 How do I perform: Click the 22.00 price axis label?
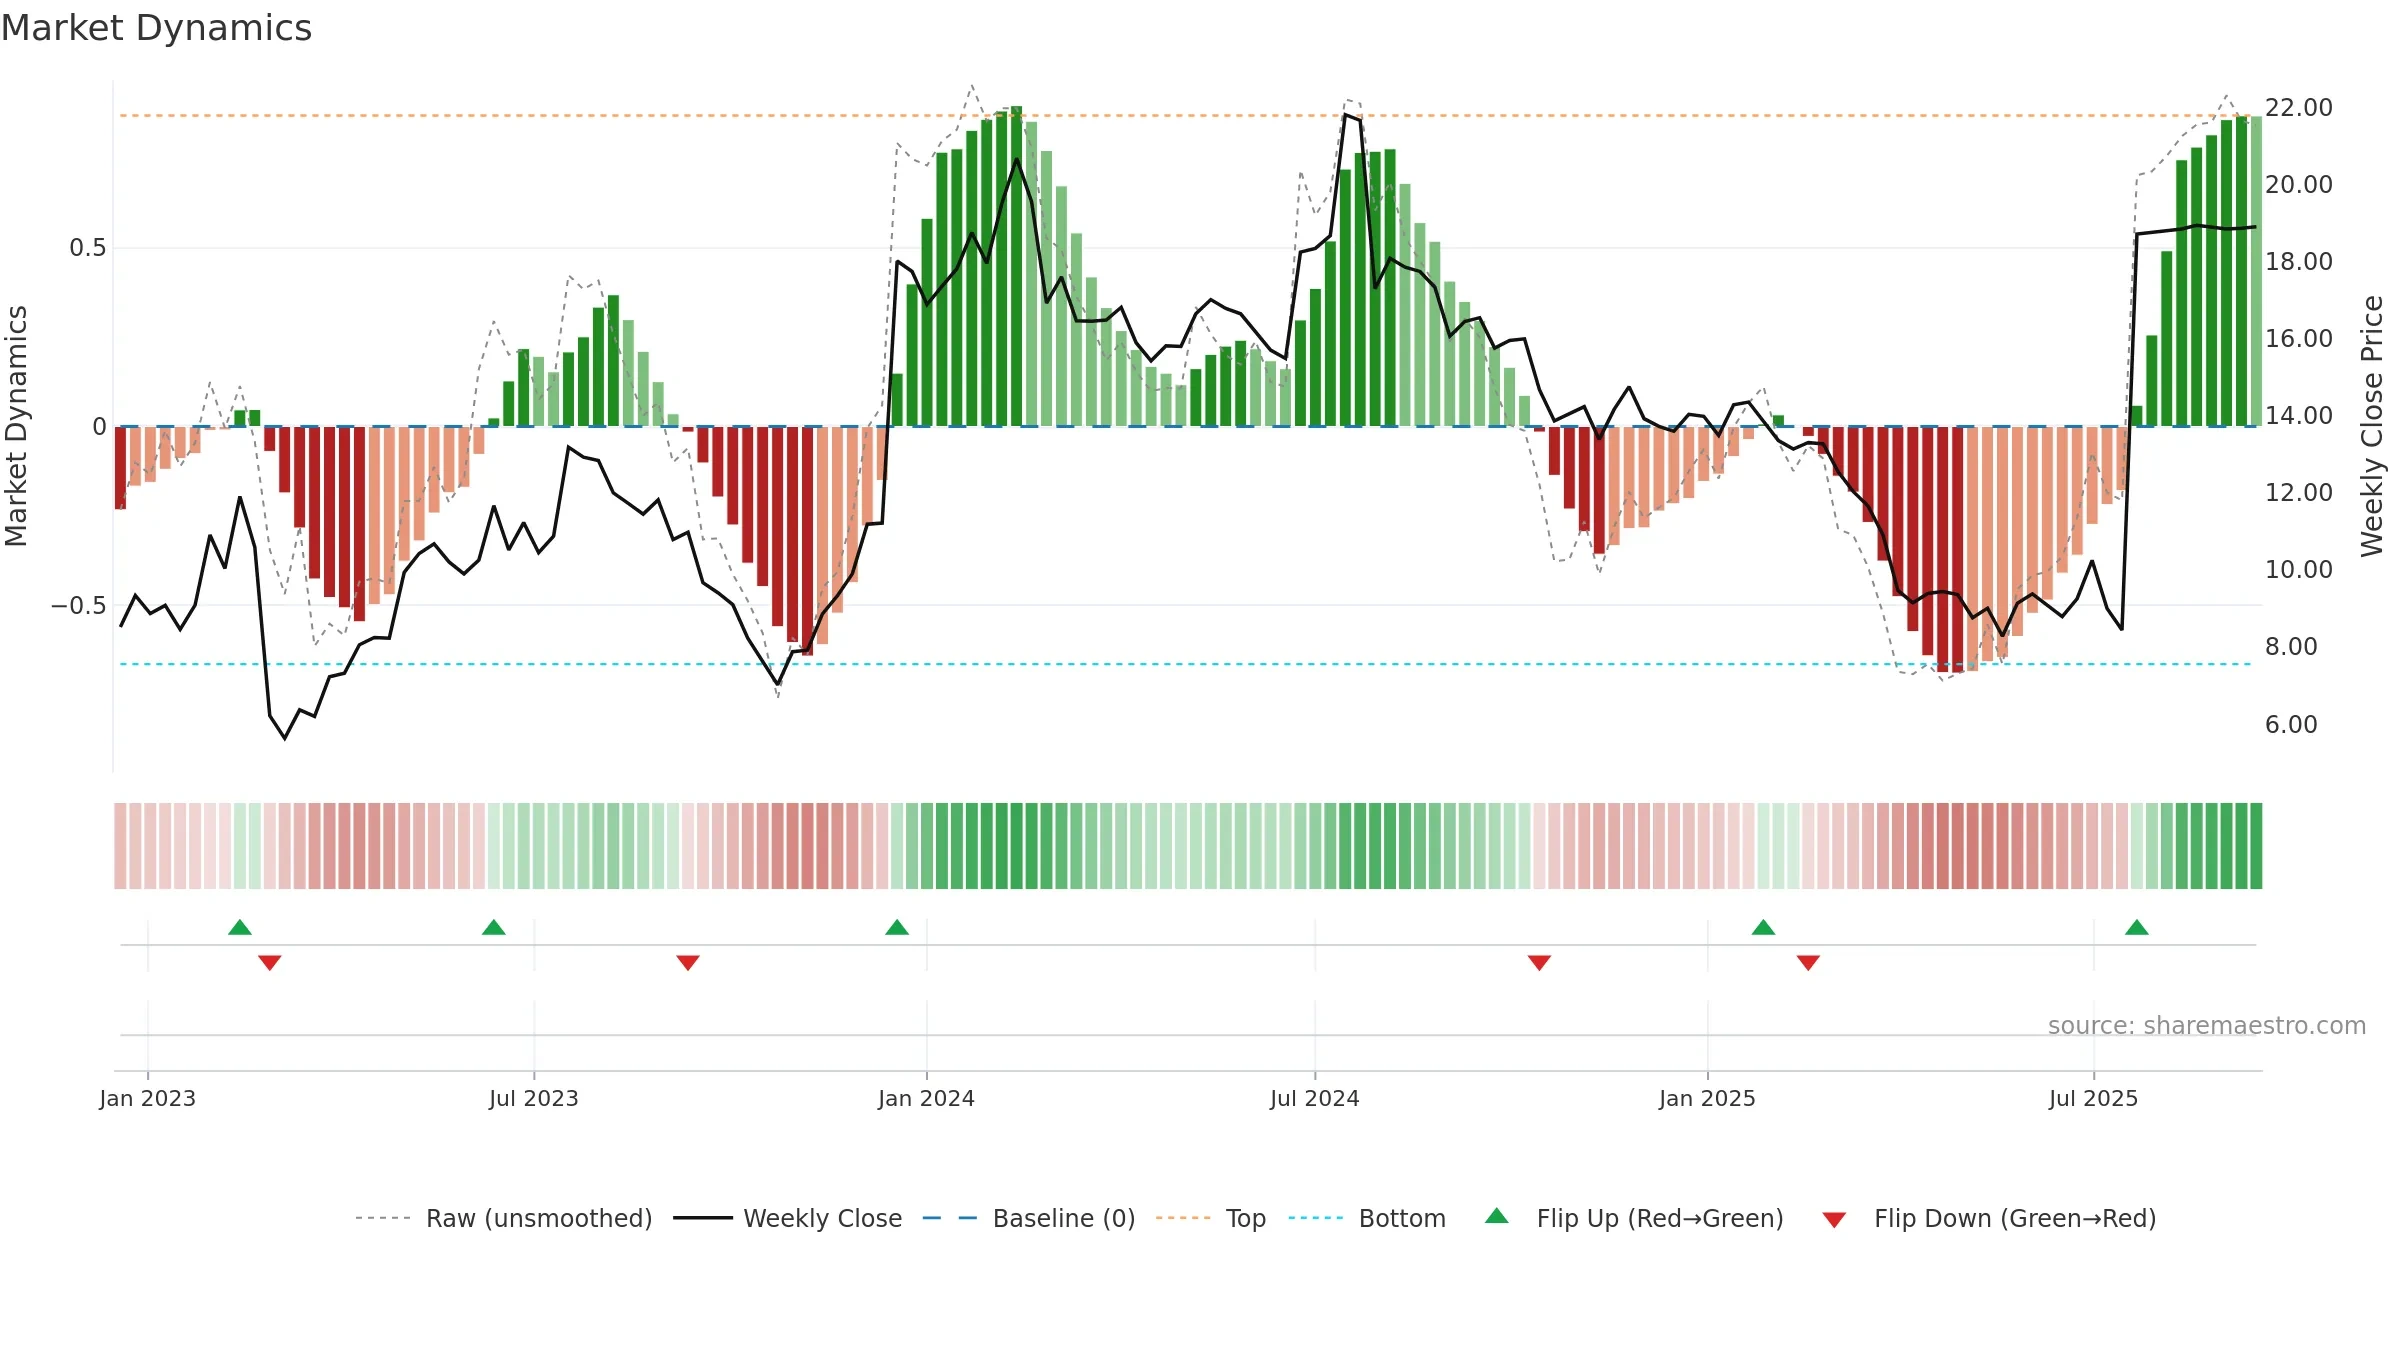pyautogui.click(x=2299, y=107)
